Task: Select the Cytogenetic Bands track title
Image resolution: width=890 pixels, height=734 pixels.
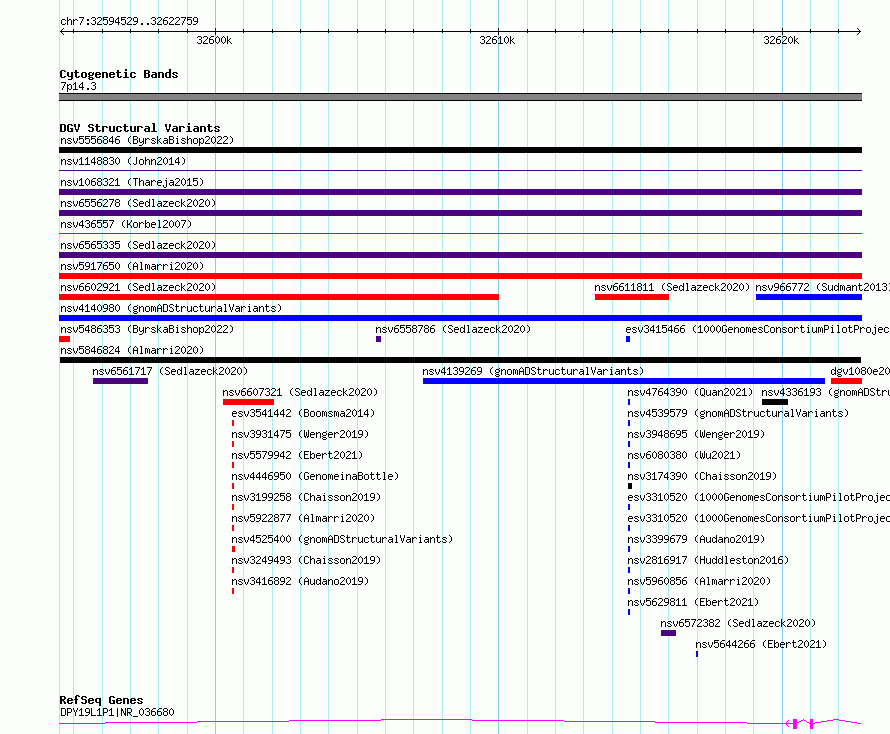Action: [119, 74]
